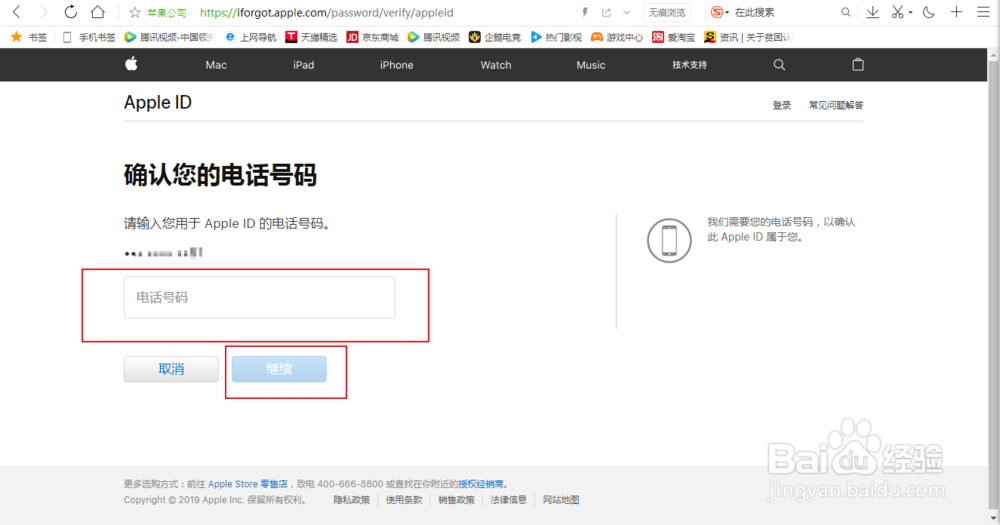The width and height of the screenshot is (1000, 525).
Task: Open the 隐私政策 privacy policy link
Action: 351,500
